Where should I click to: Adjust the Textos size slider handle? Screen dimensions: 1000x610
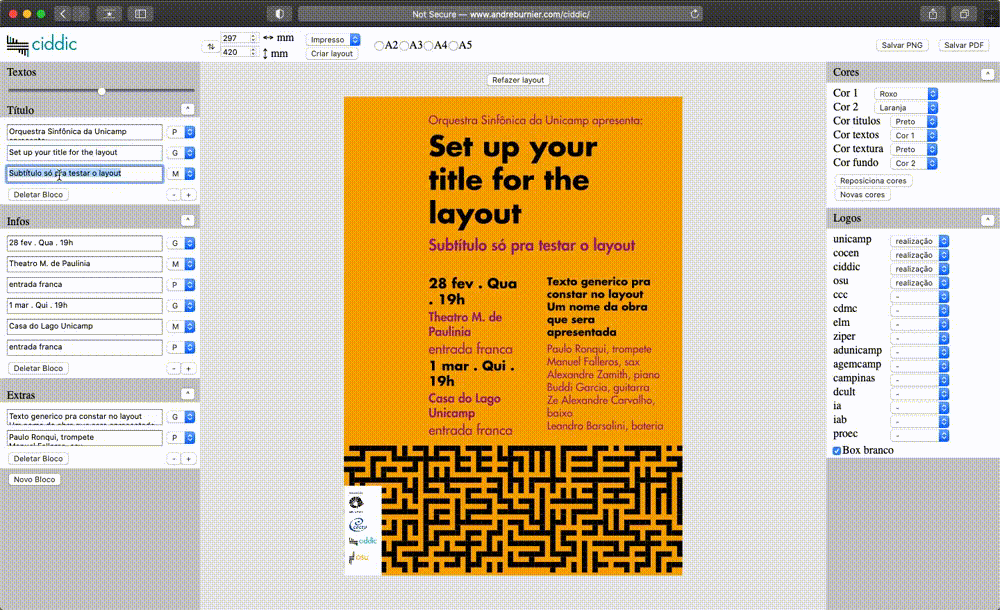[101, 91]
